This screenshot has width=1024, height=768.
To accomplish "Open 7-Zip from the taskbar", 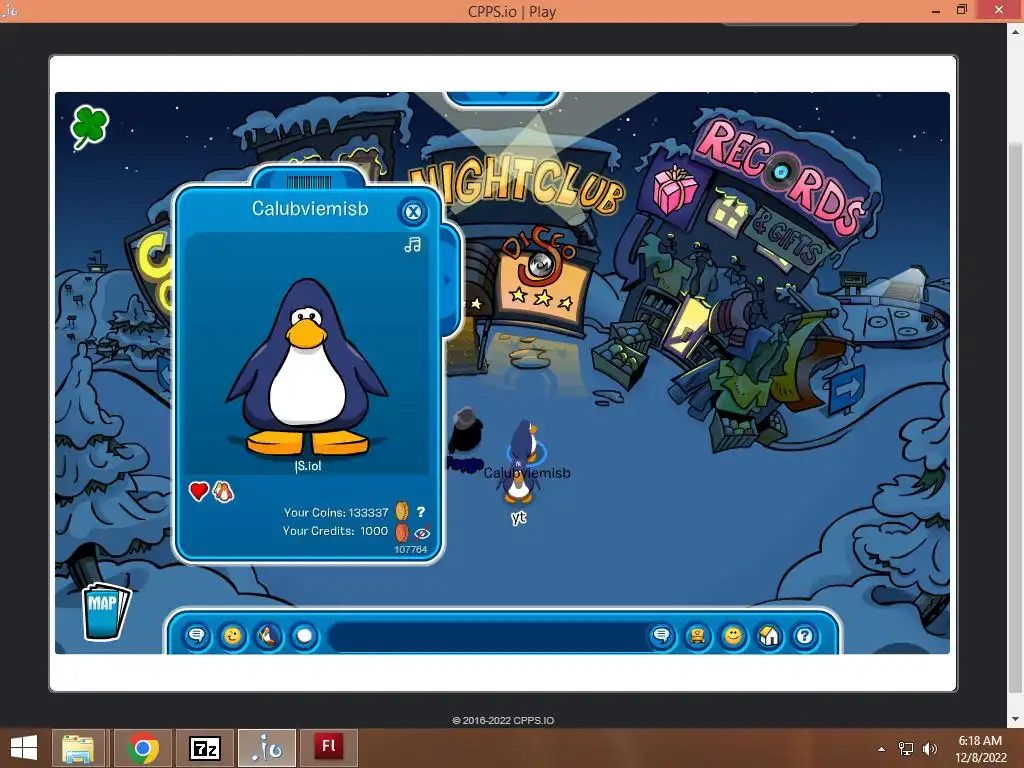I will click(205, 748).
